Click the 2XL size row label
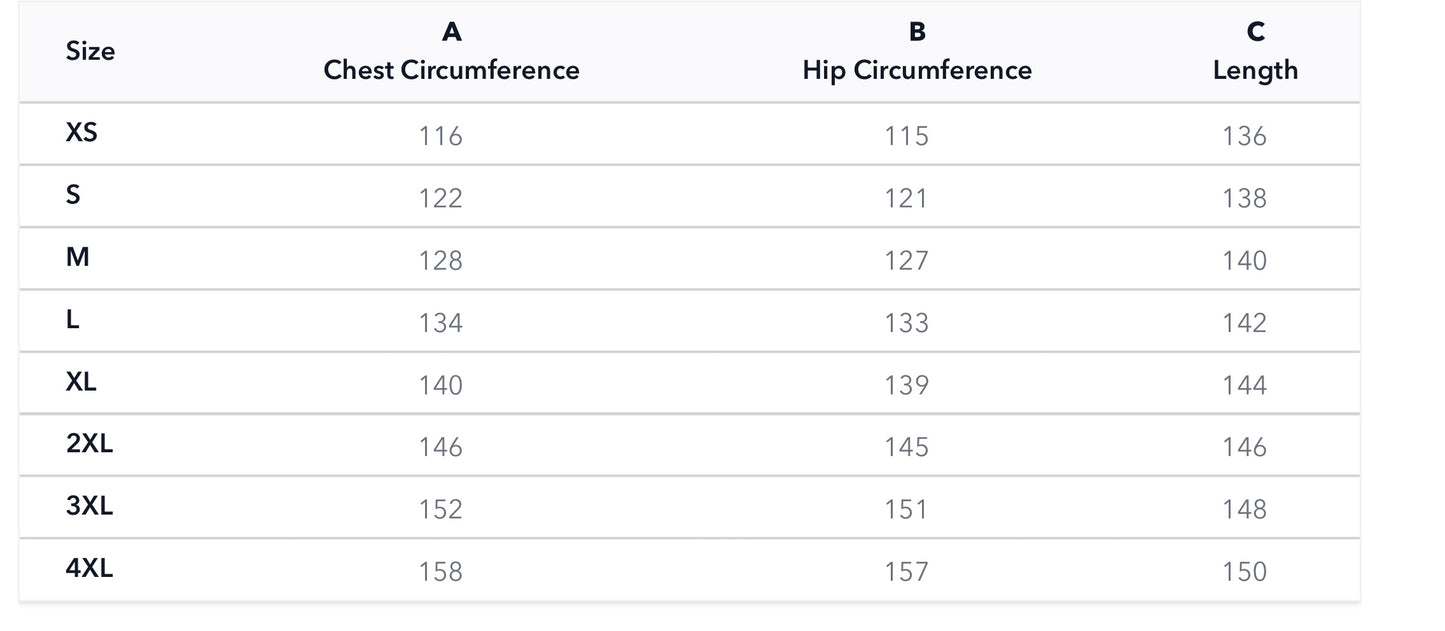 (89, 444)
